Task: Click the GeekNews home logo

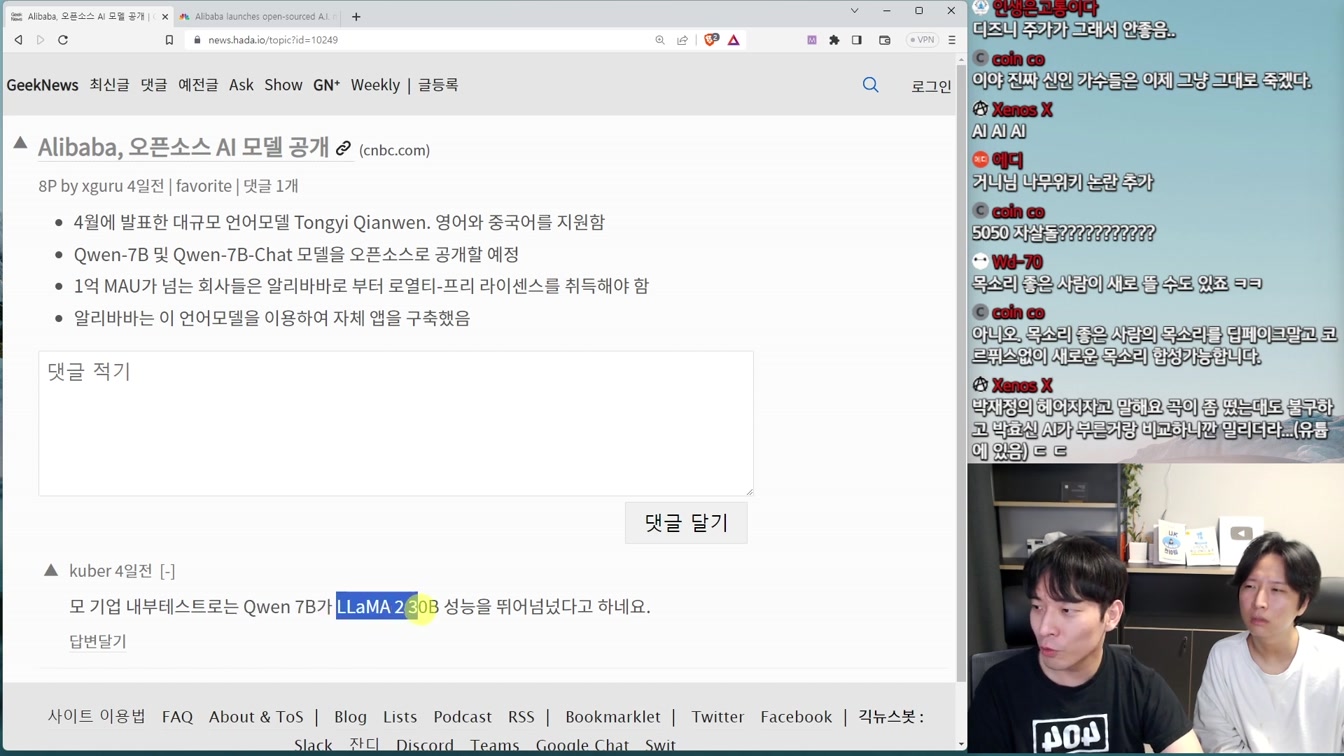Action: coord(42,85)
